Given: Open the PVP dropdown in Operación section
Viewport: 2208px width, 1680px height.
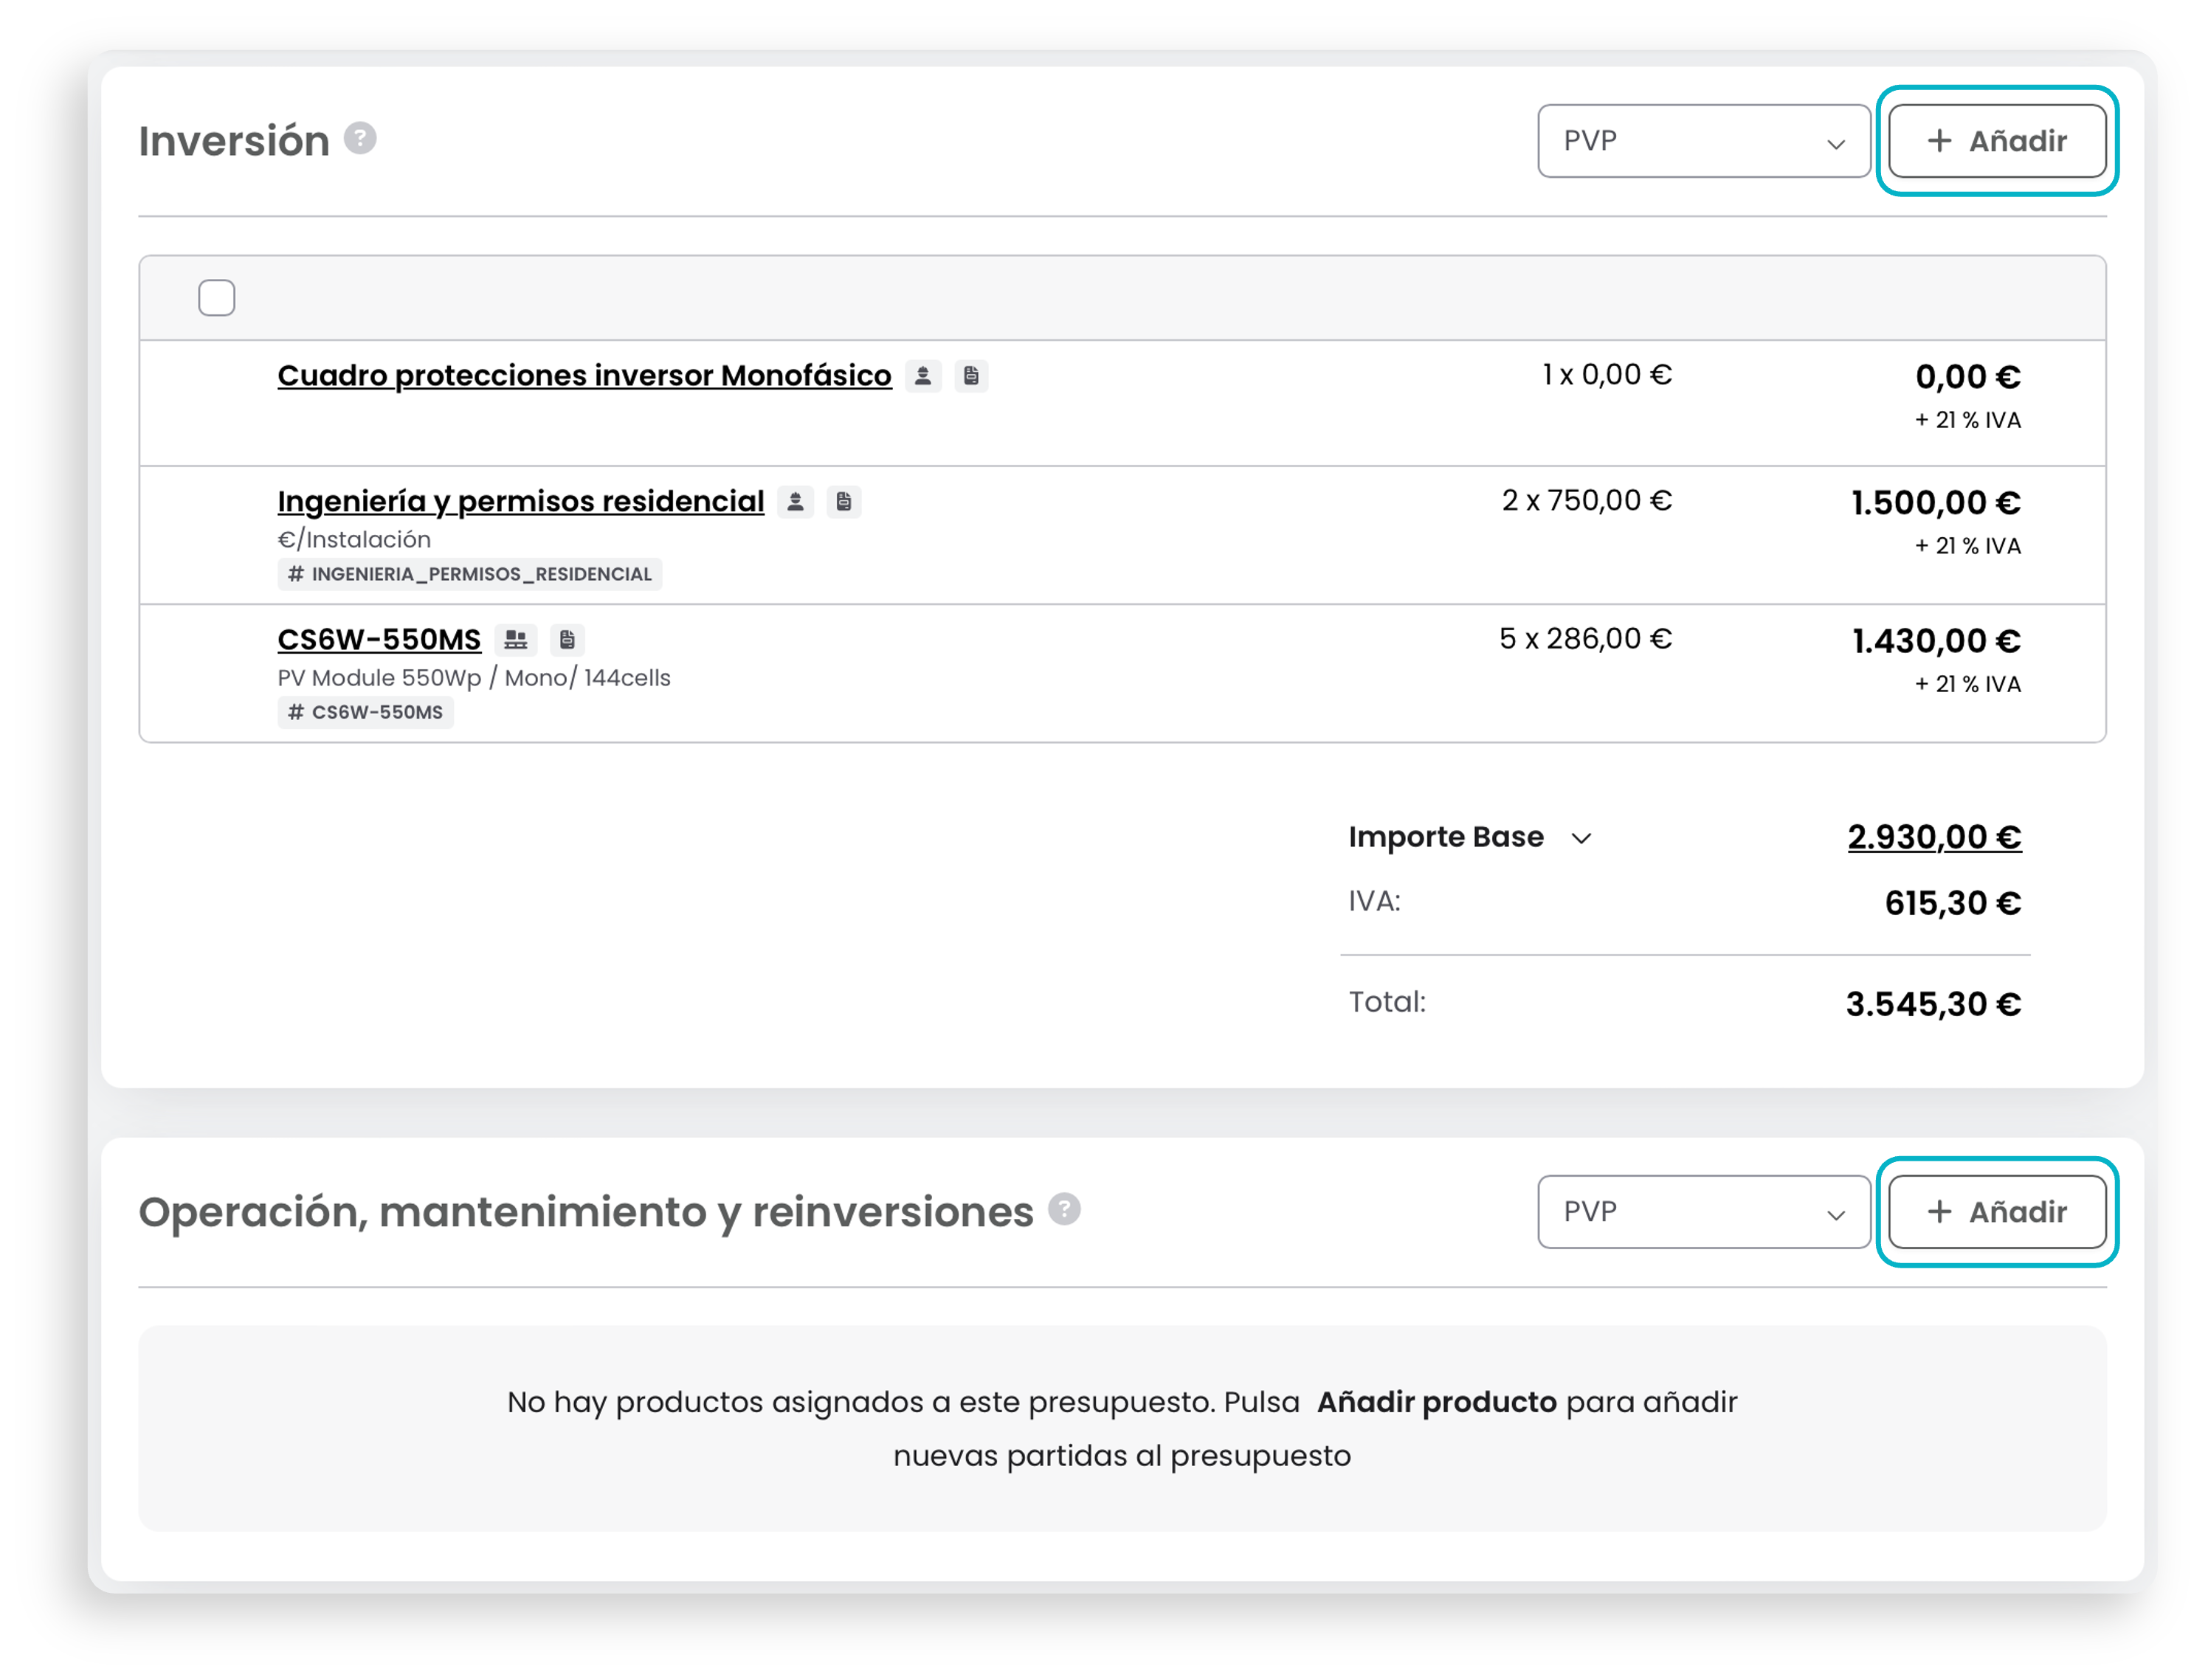Looking at the screenshot, I should (x=1703, y=1212).
